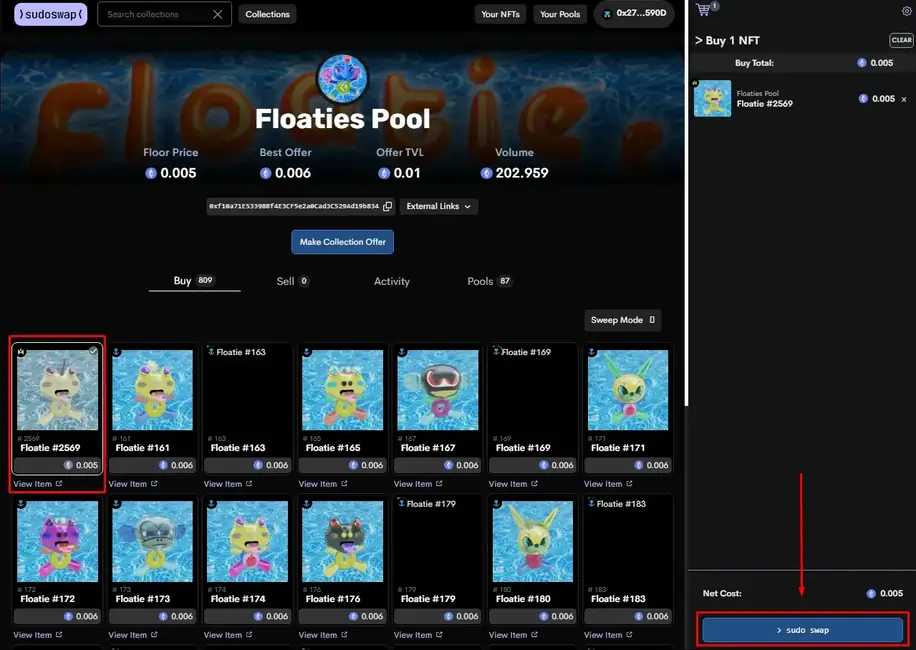This screenshot has width=916, height=650.
Task: Click the sudo swap button
Action: [x=803, y=630]
